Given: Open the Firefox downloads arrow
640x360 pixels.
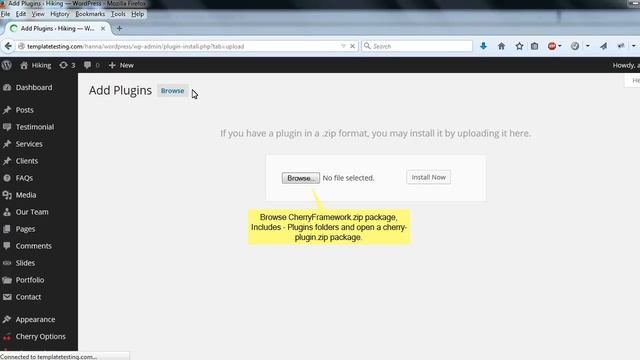Looking at the screenshot, I should click(483, 46).
